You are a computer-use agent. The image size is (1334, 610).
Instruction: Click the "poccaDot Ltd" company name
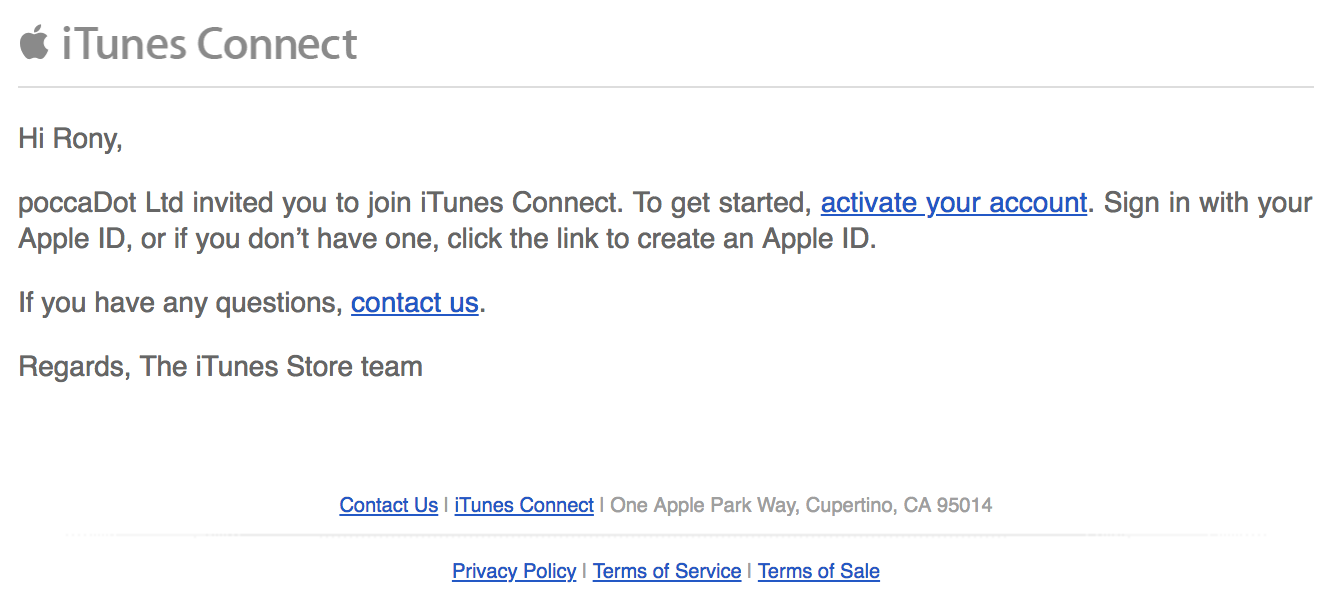coord(102,203)
